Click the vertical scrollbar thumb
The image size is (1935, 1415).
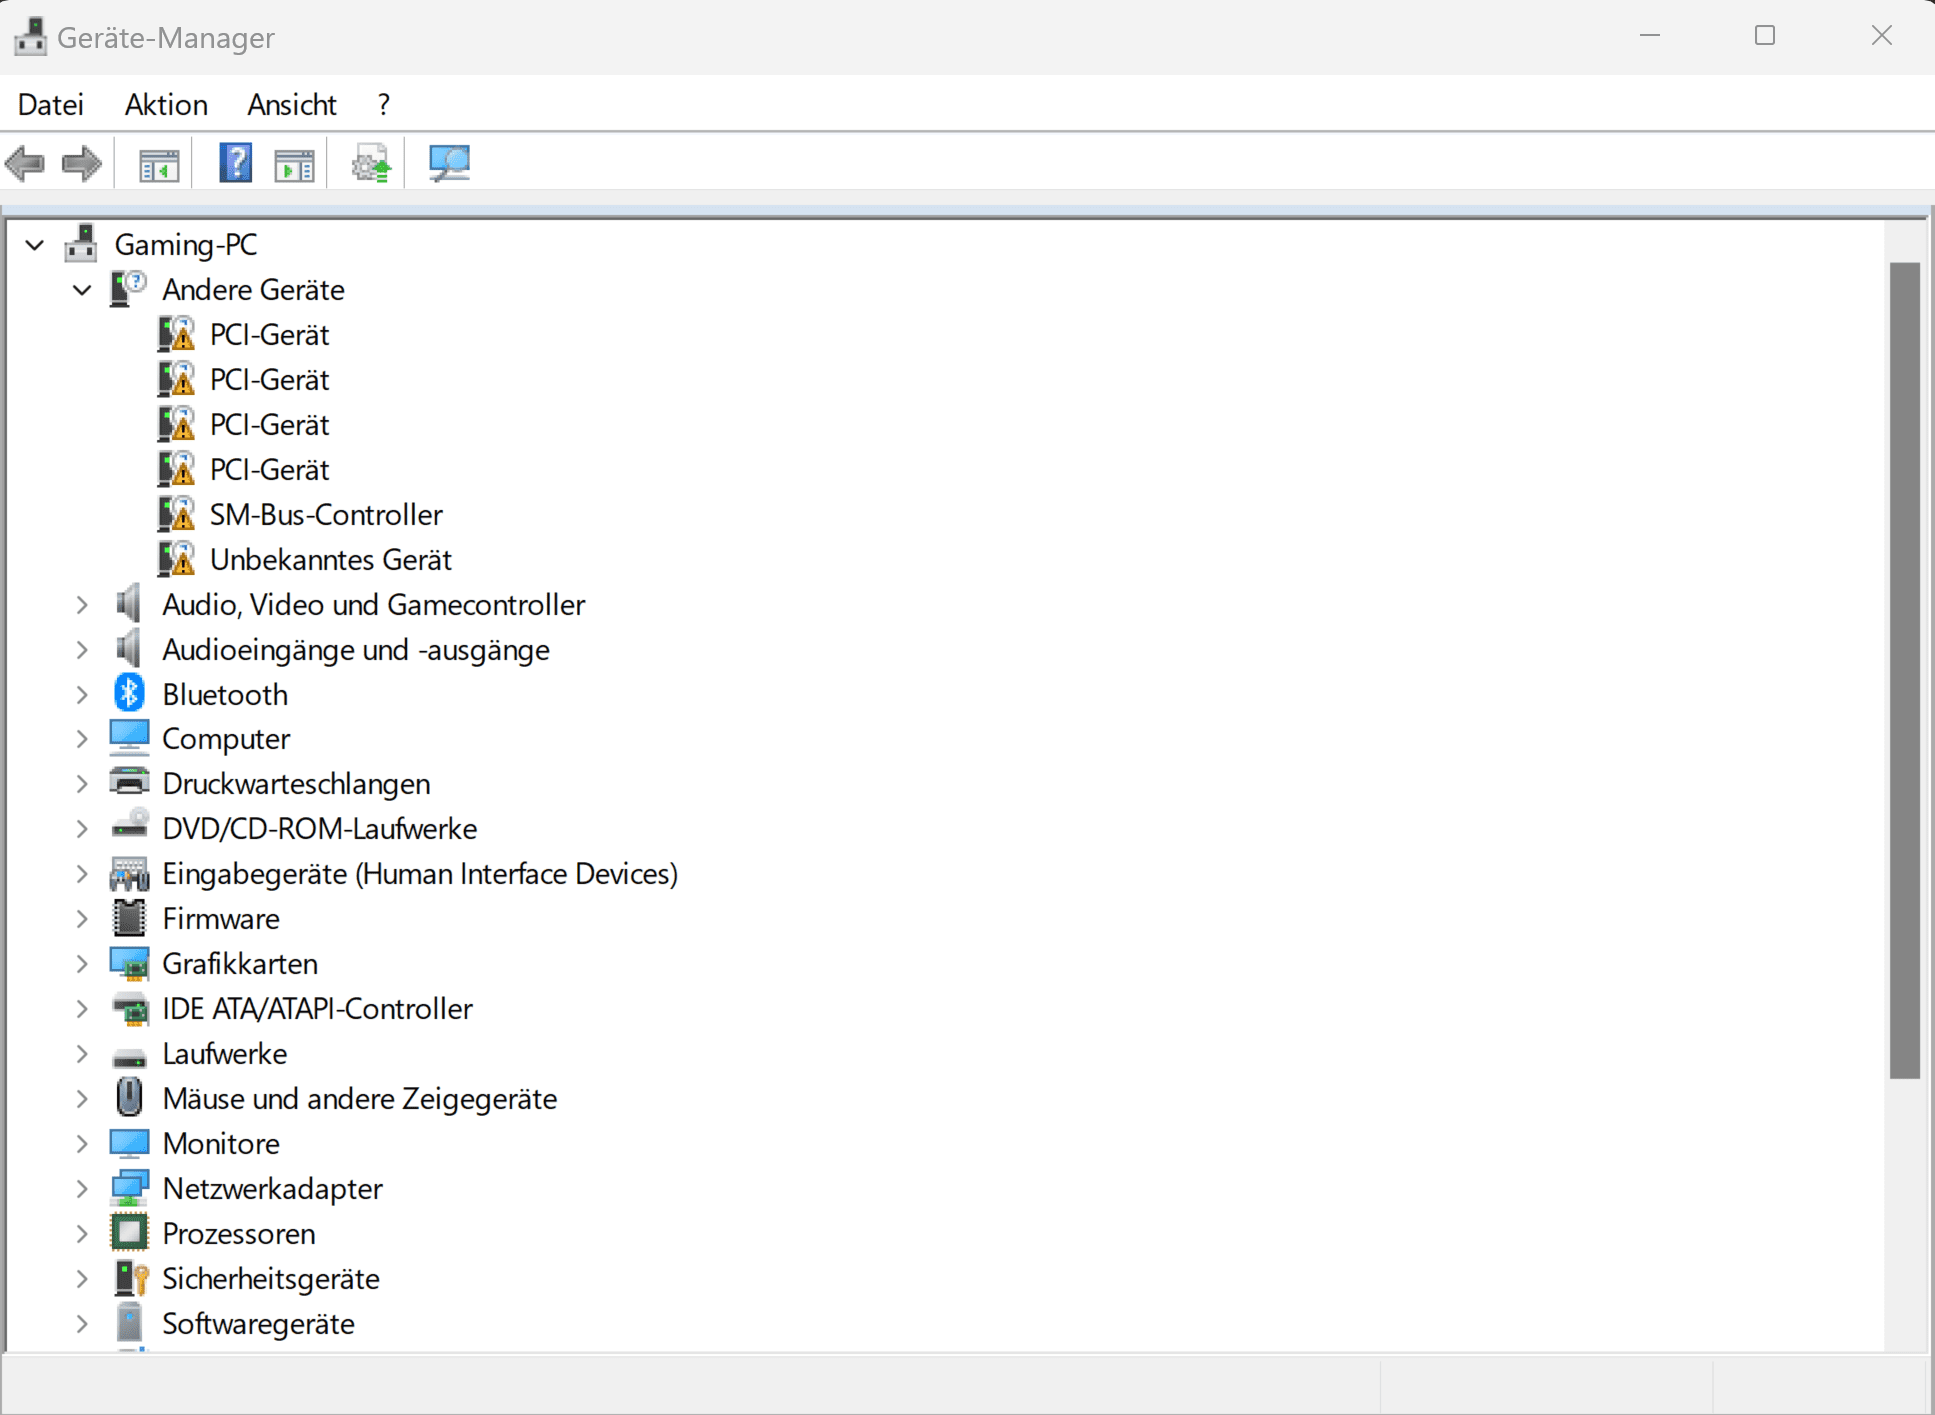1904,670
